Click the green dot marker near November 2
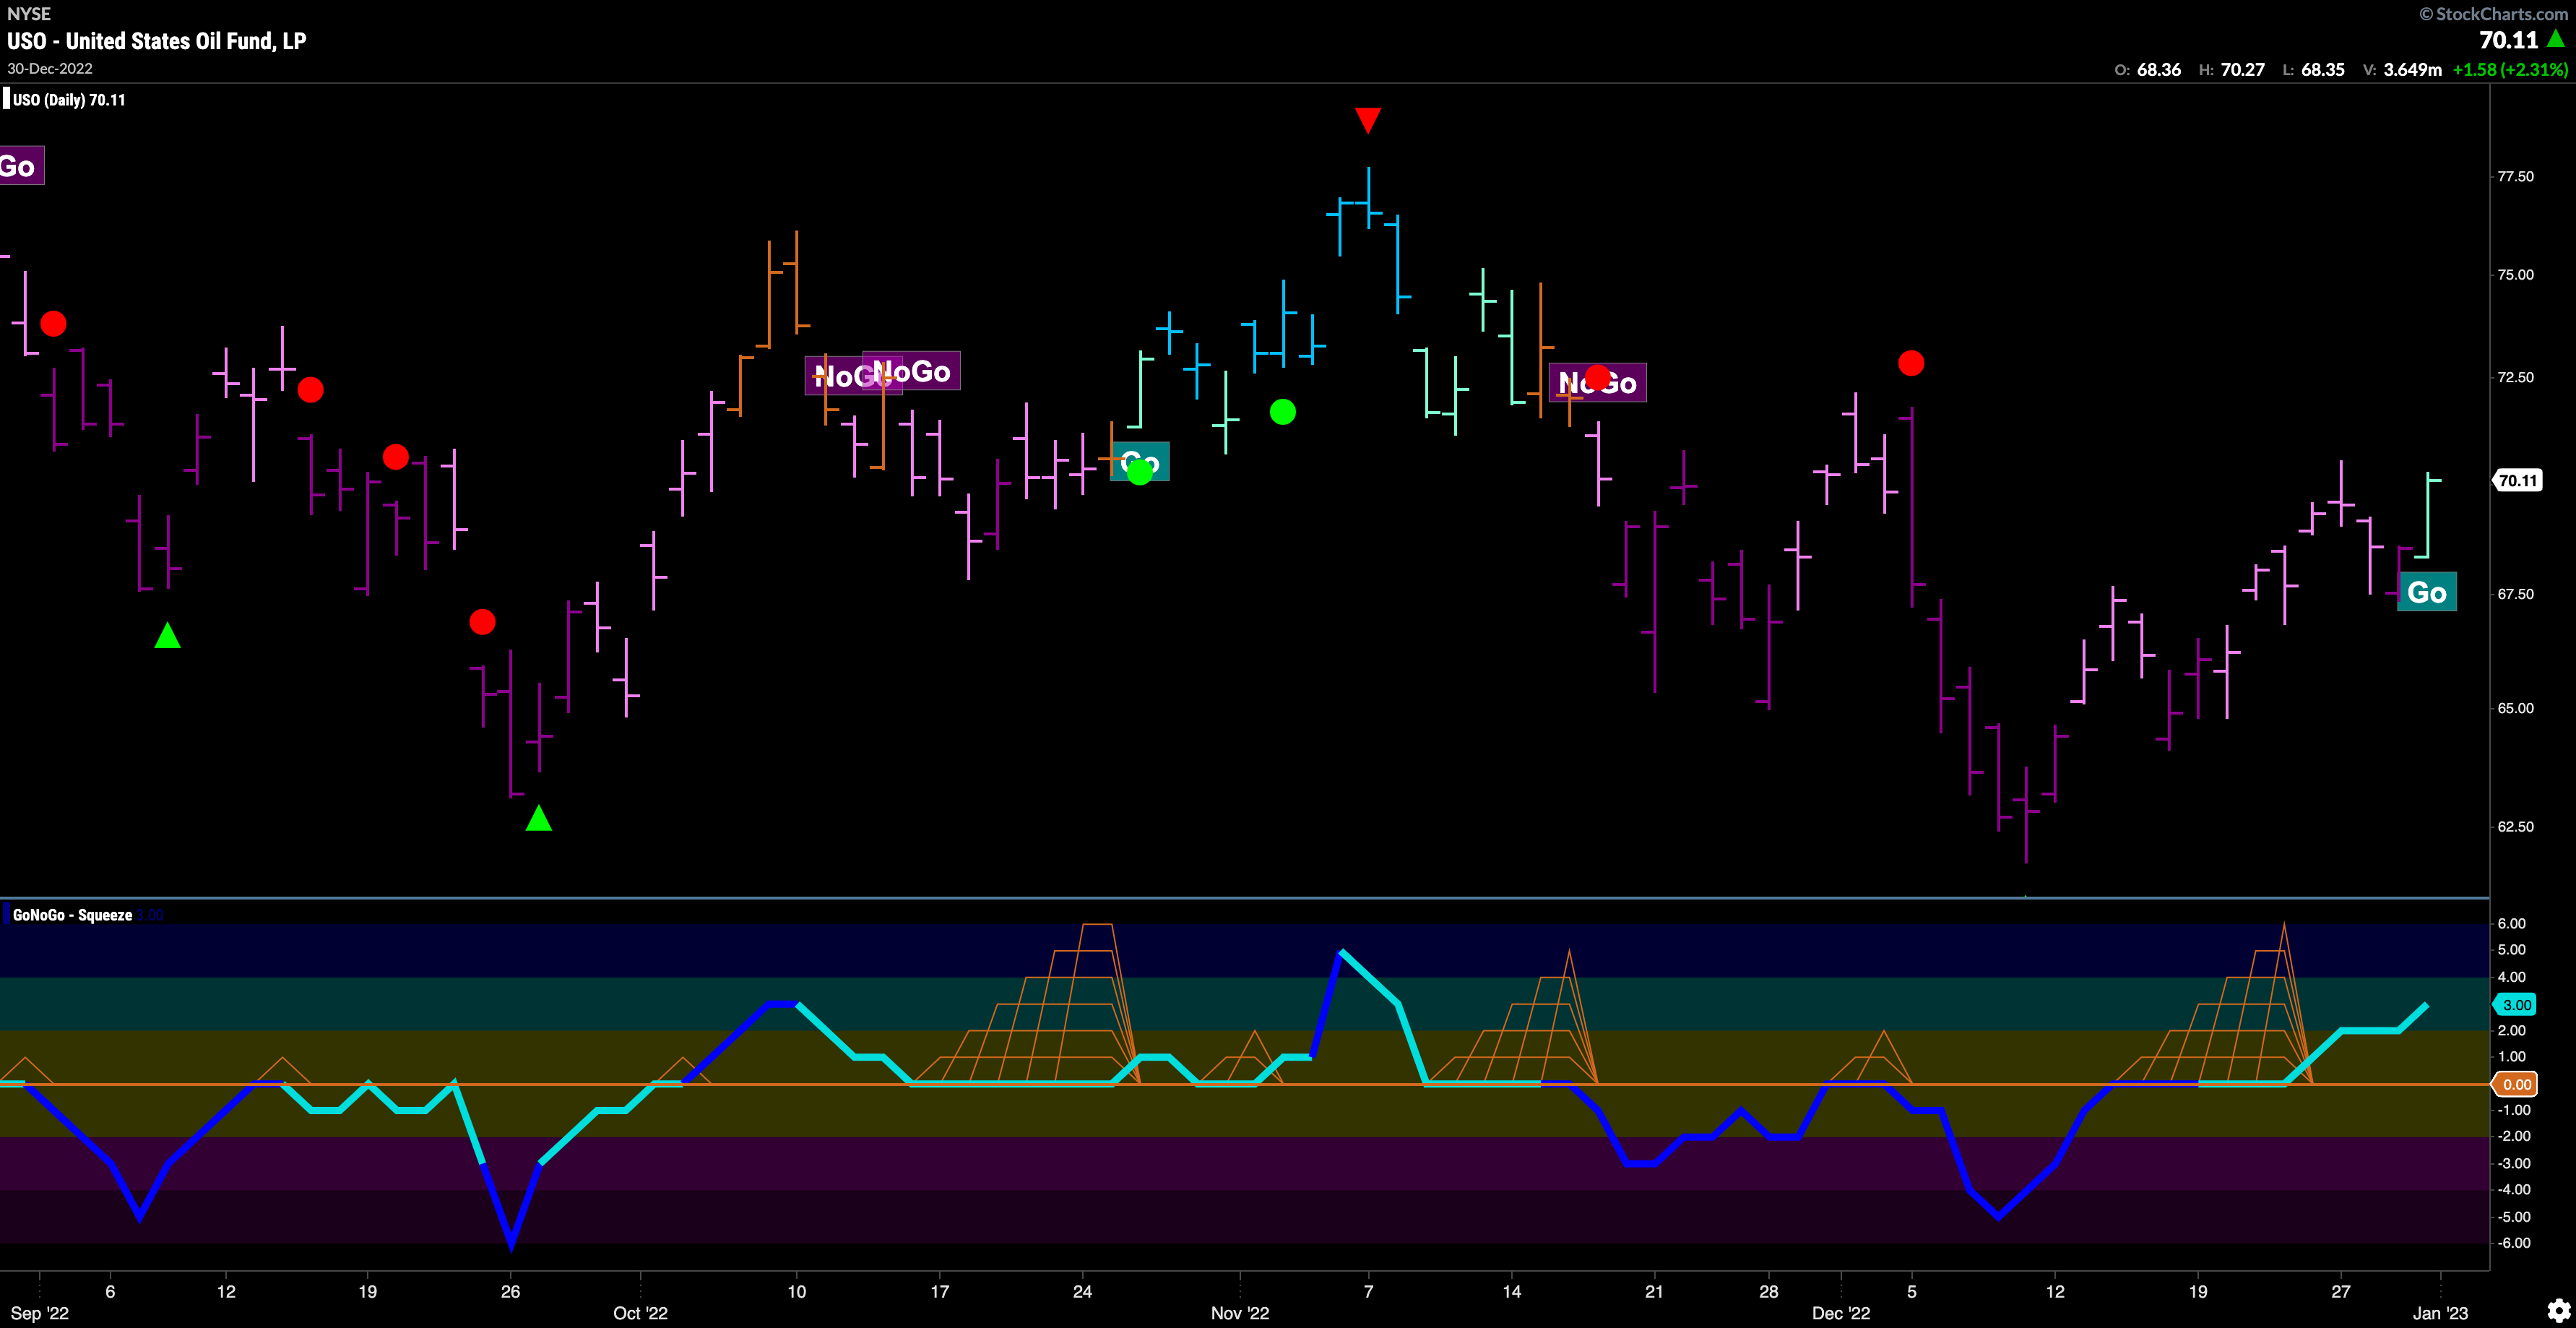 (1283, 412)
